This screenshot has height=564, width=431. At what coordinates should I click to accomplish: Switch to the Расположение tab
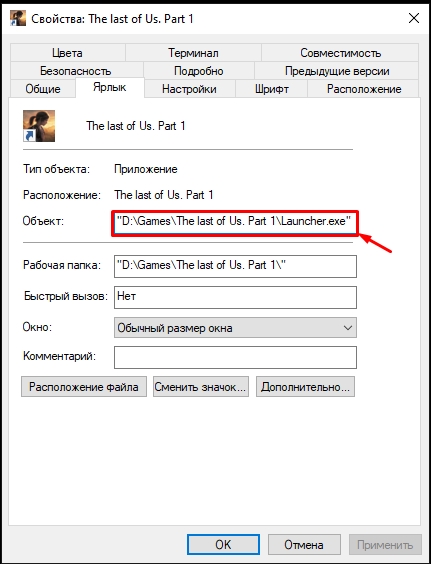(363, 88)
